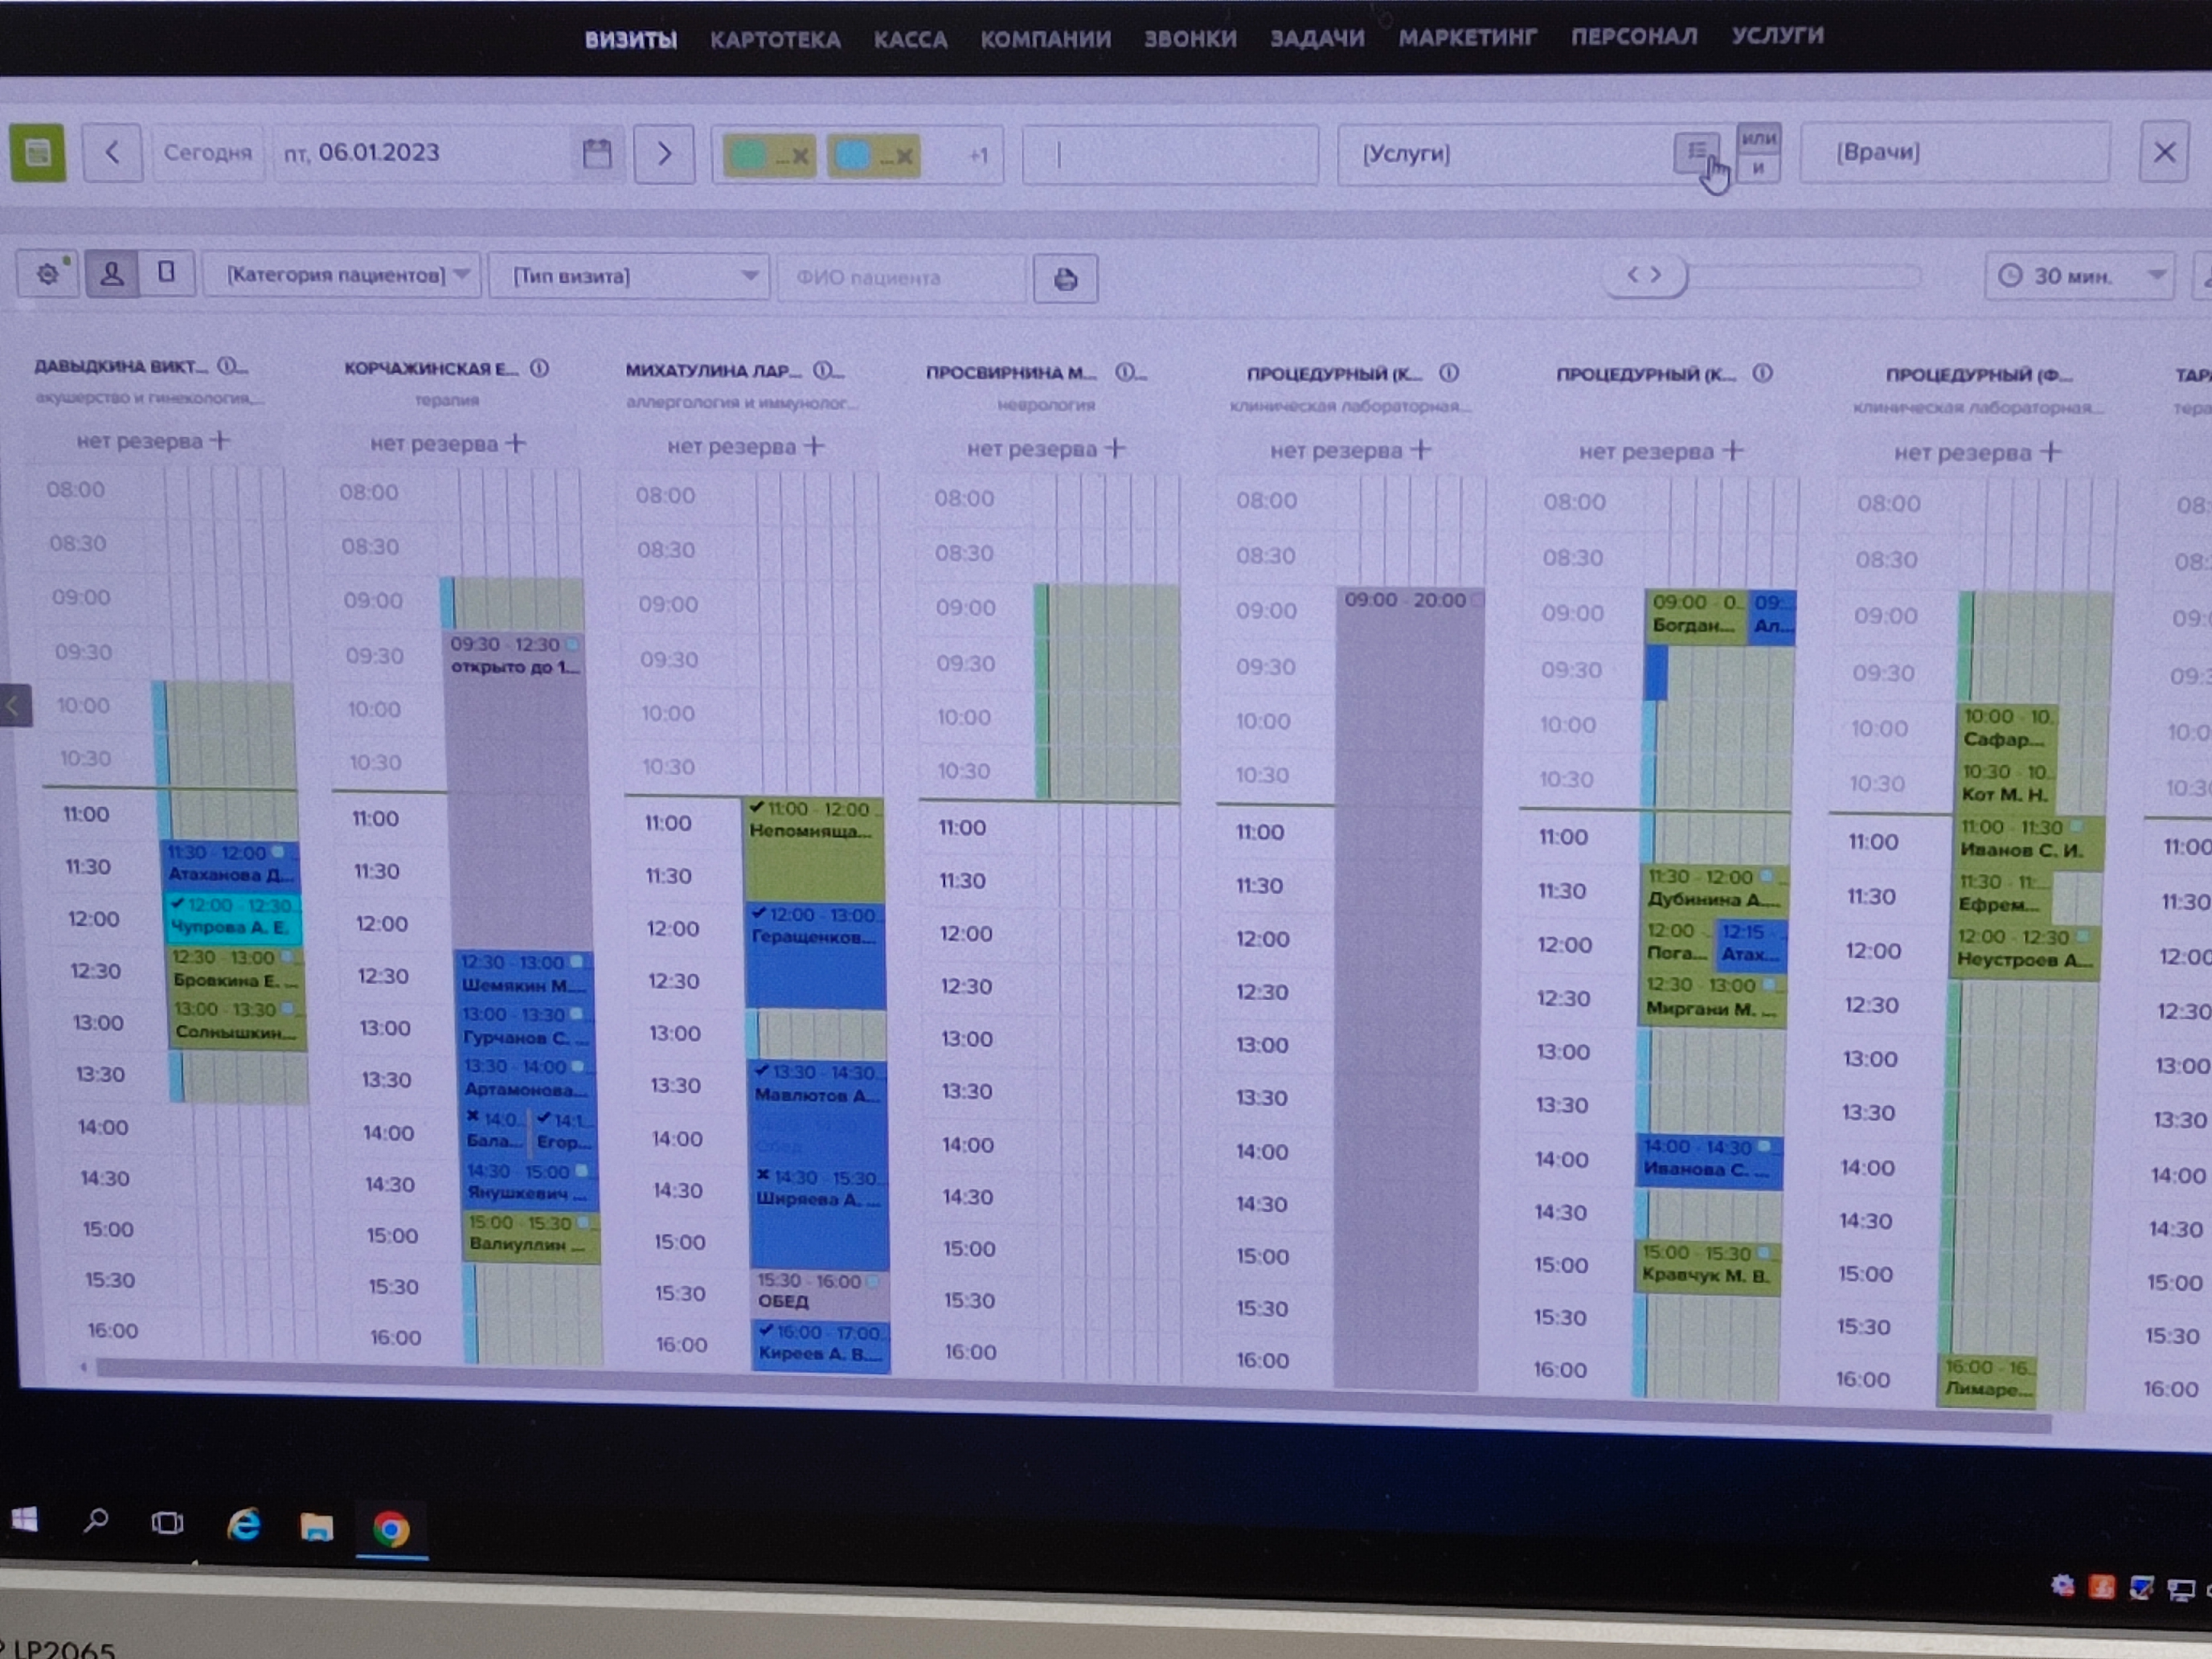The width and height of the screenshot is (2212, 1659).
Task: Open the services list icon in Услуги field
Action: (1696, 151)
